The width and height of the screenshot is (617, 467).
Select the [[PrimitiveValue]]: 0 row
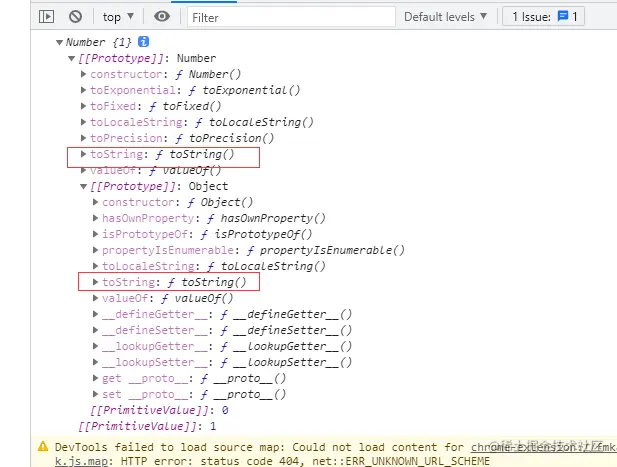pyautogui.click(x=159, y=410)
